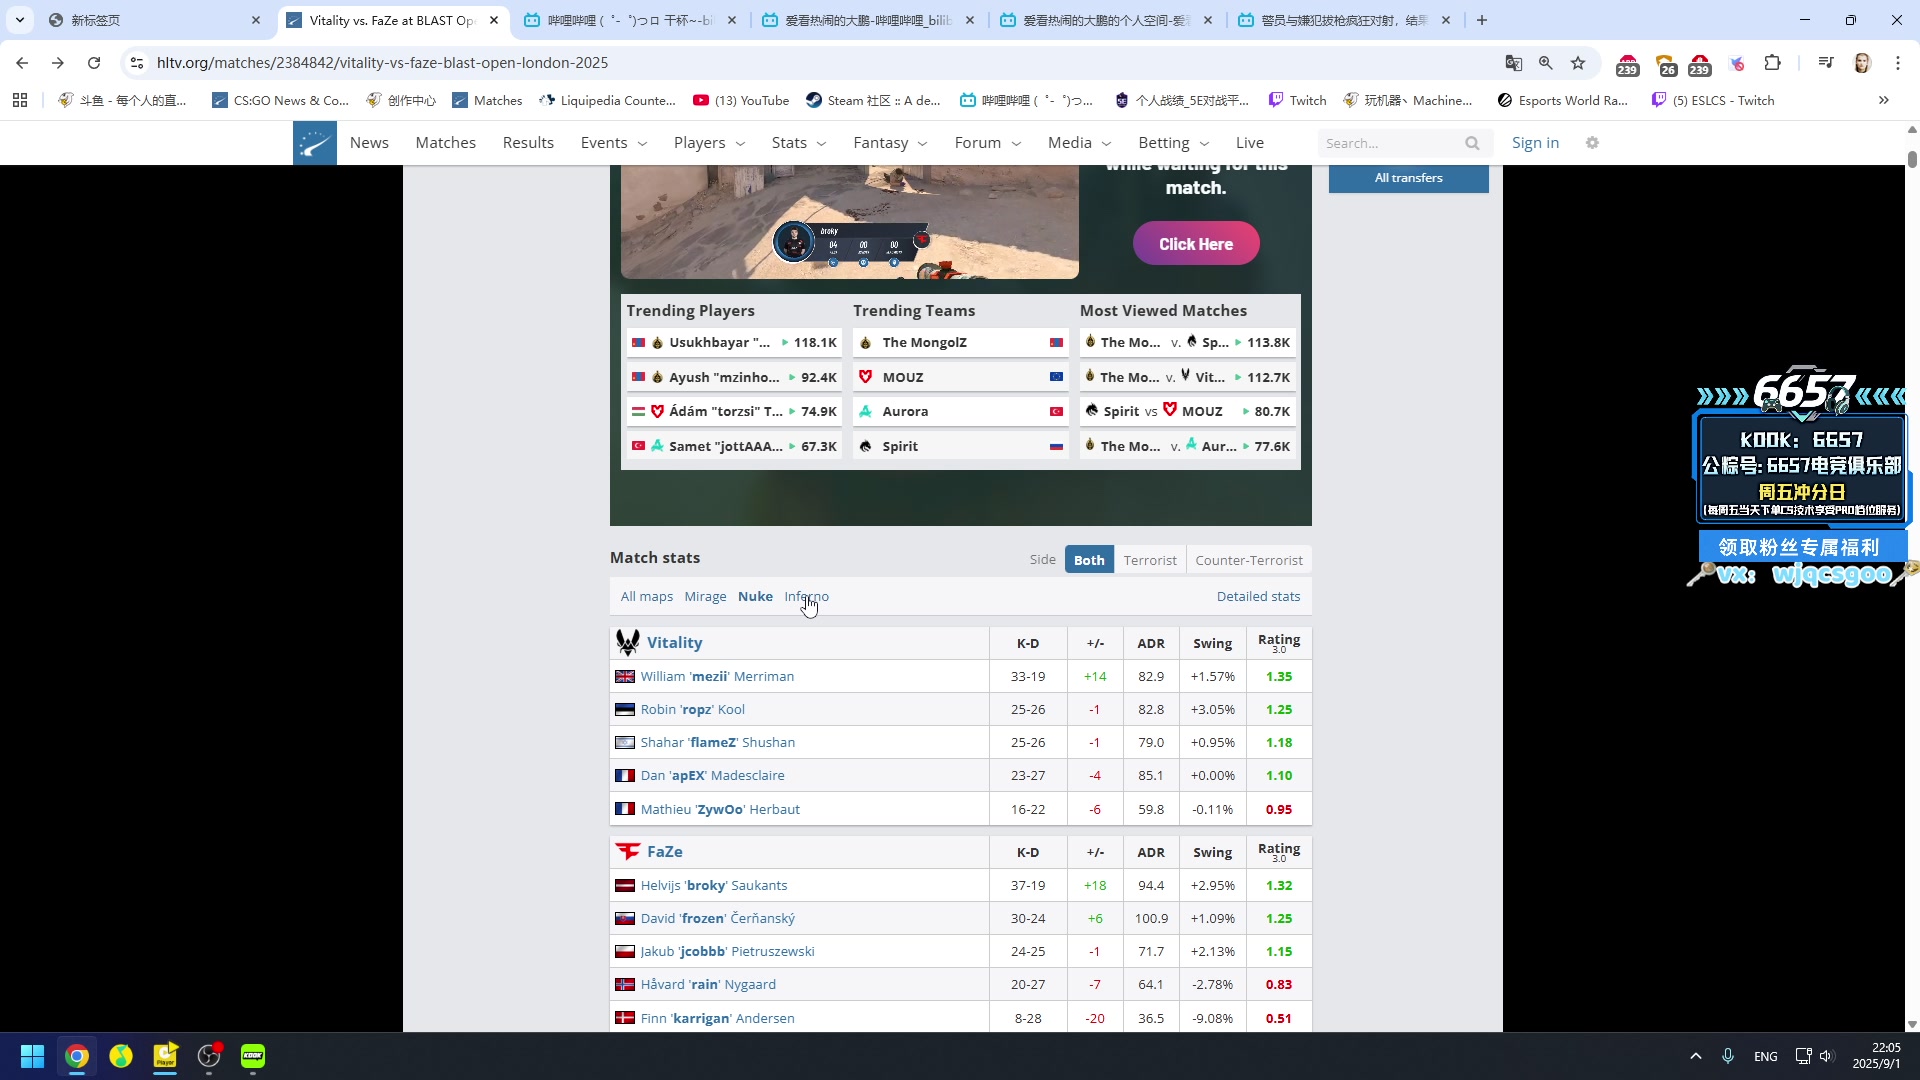Screen dimensions: 1920x1080
Task: Go back with the browser back arrow
Action: pos(22,63)
